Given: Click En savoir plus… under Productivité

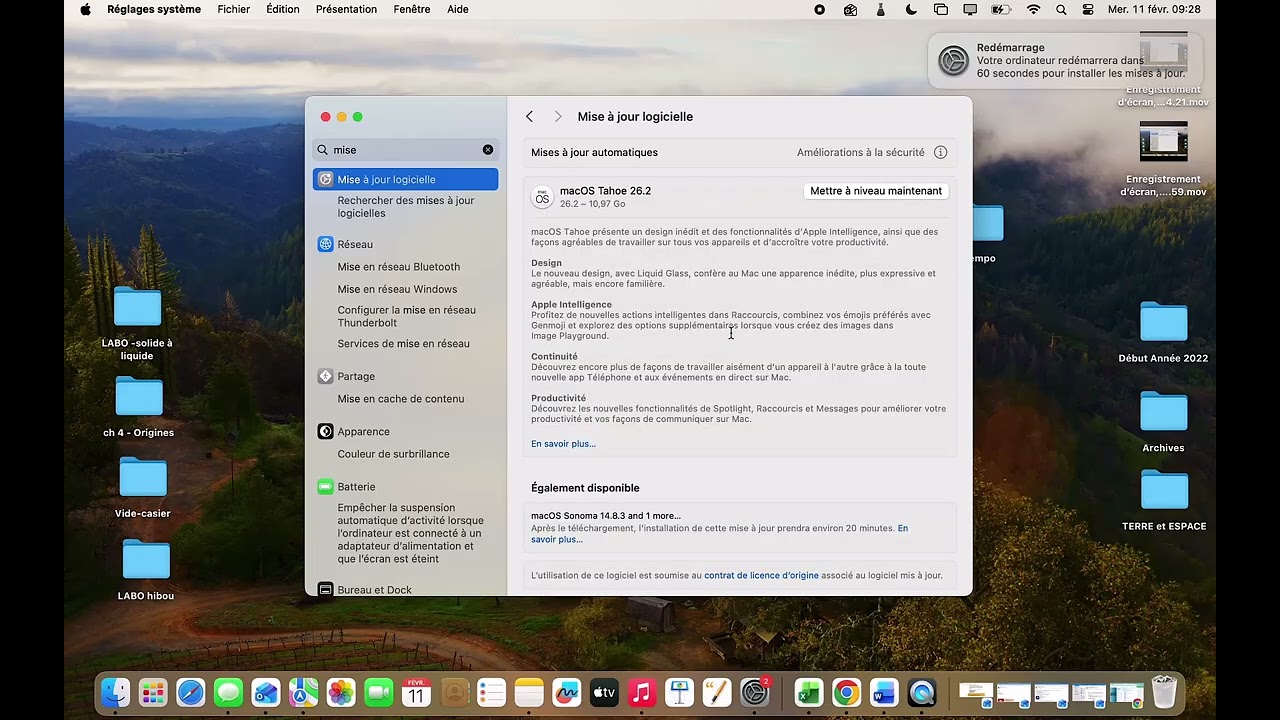Looking at the screenshot, I should (x=563, y=444).
